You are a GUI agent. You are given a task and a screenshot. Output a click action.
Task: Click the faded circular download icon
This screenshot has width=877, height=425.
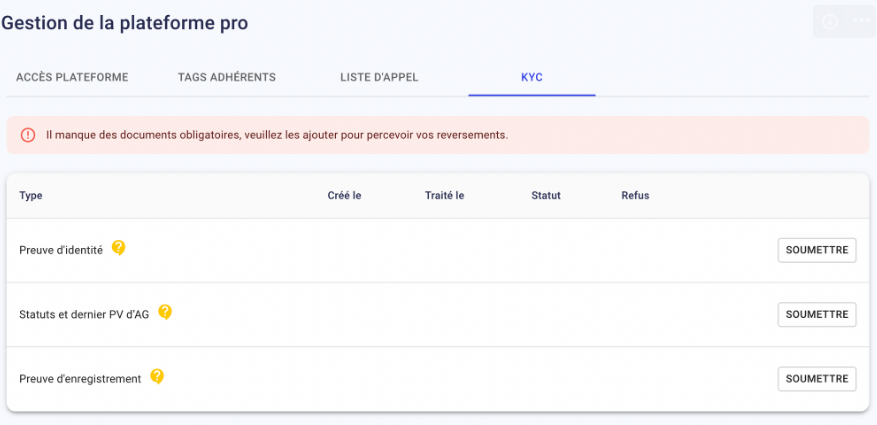click(830, 21)
